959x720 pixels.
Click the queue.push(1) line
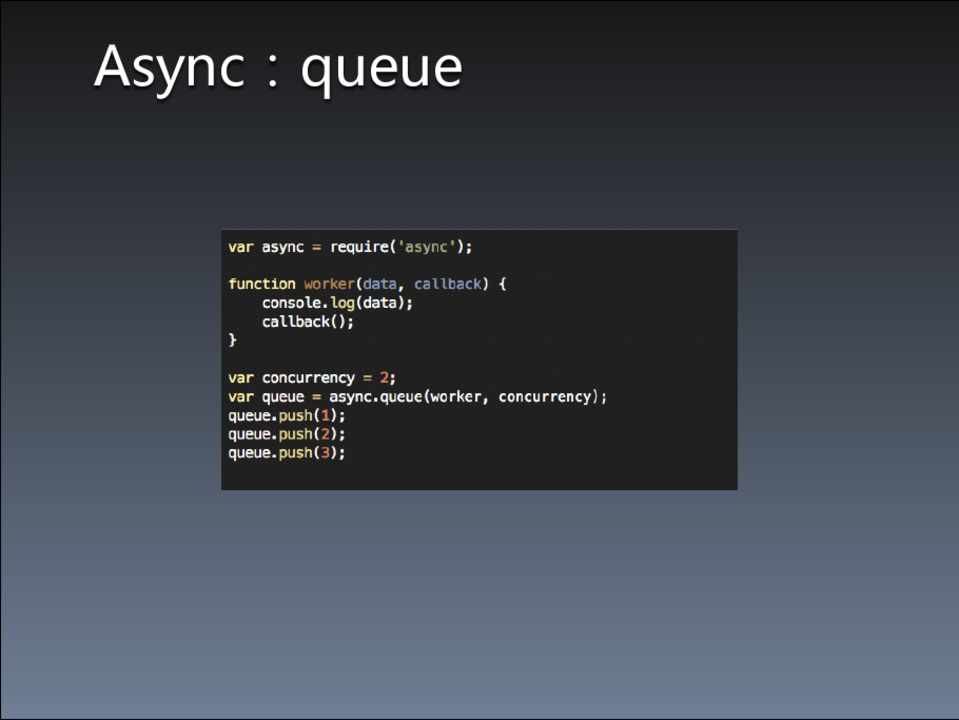286,415
